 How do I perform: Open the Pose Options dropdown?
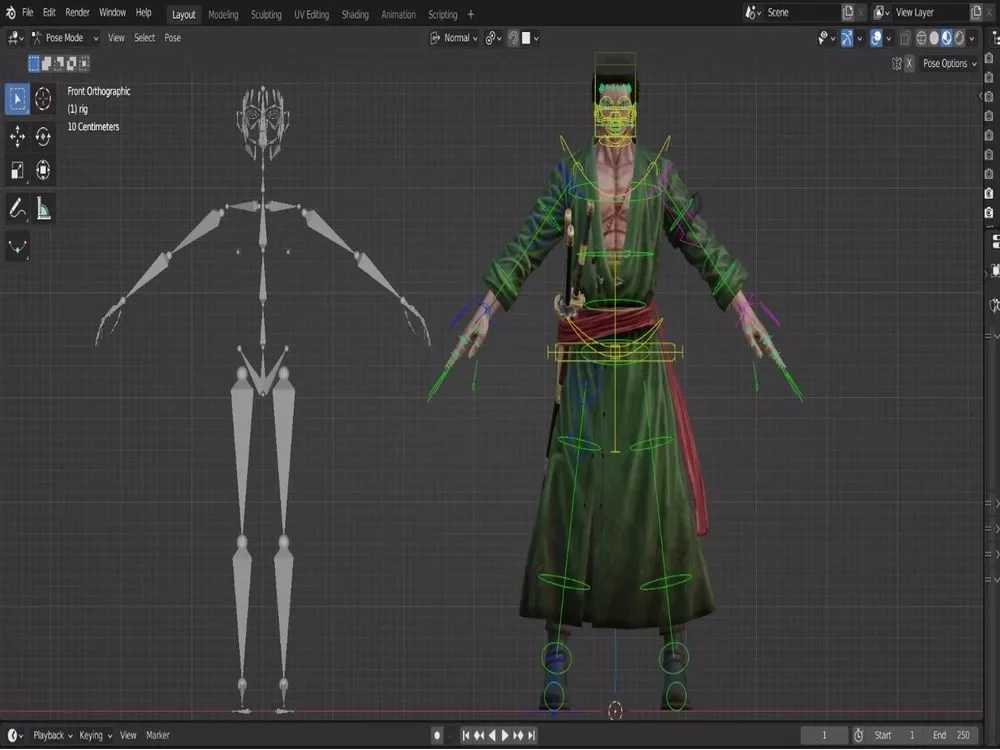947,63
